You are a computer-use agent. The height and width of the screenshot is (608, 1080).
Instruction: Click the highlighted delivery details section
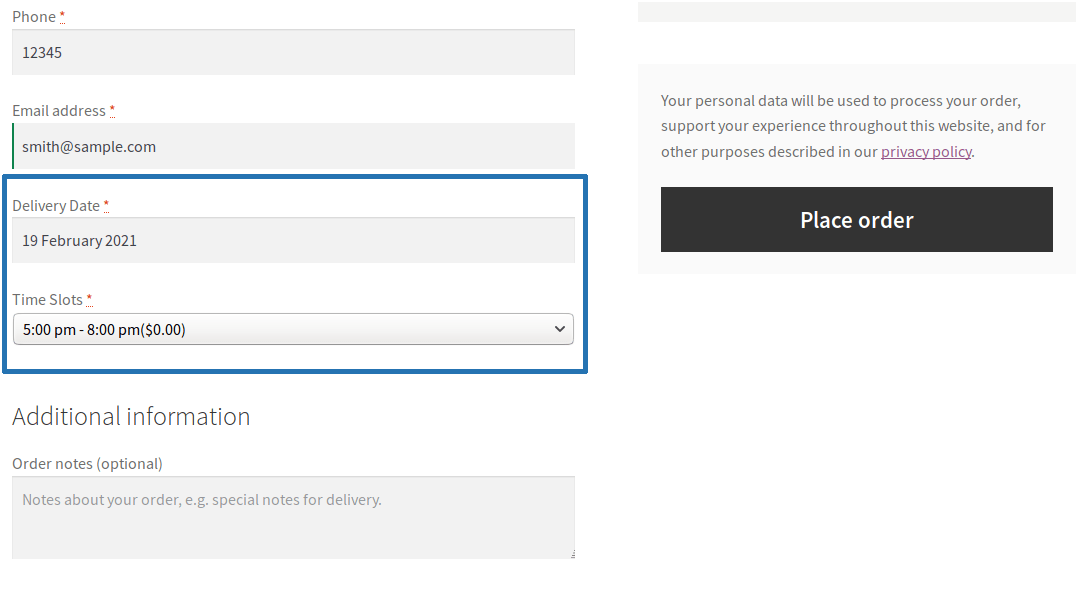(294, 274)
